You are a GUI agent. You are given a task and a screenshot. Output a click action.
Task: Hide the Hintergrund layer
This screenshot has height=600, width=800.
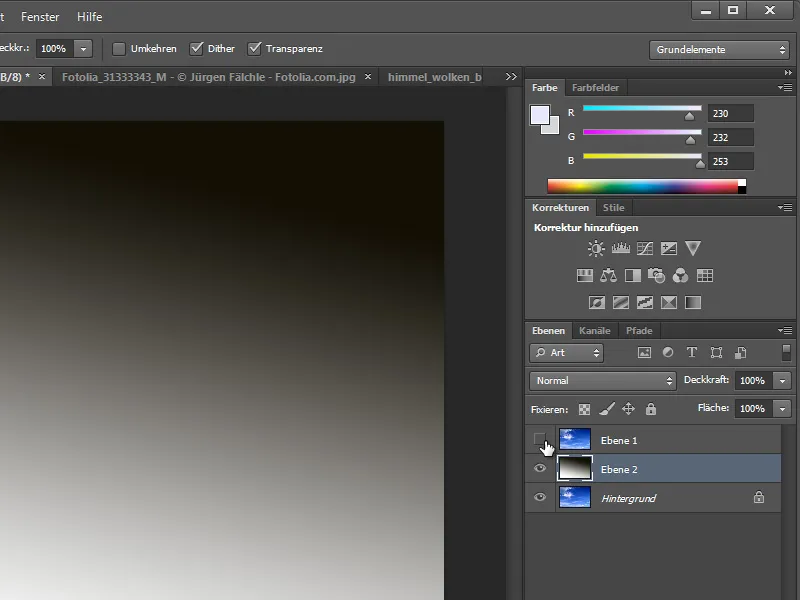[540, 497]
